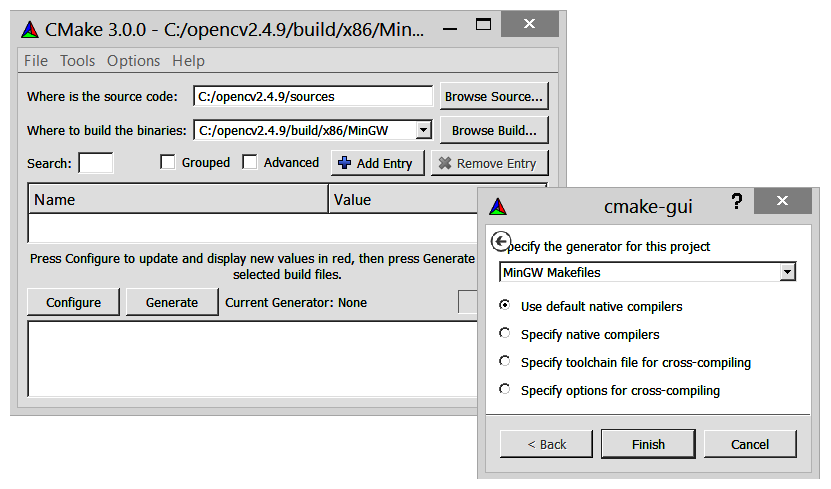Click the back arrow circle in cmake-gui dialog
Image resolution: width=831 pixels, height=489 pixels.
501,242
